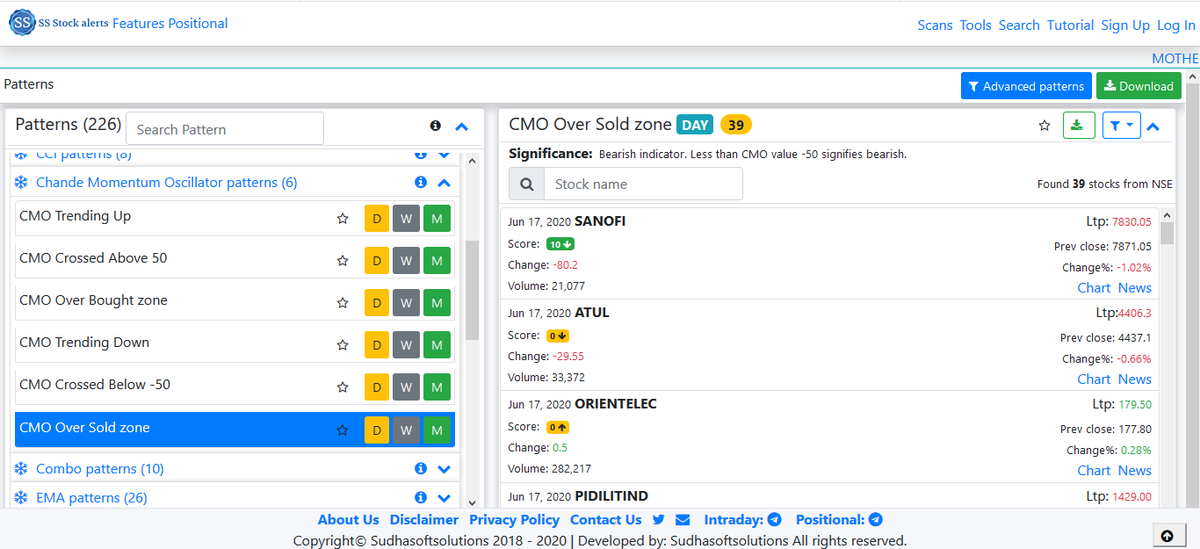1200x549 pixels.
Task: Click the Advanced patterns button
Action: click(1026, 86)
